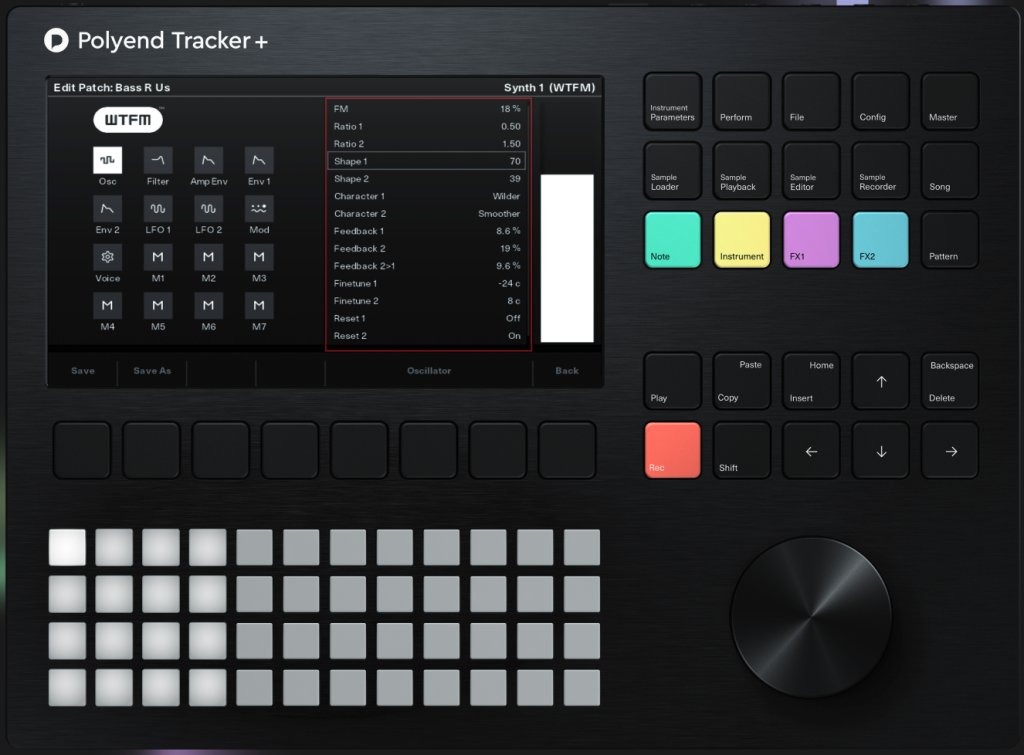Select the Osc section icon

pos(107,160)
